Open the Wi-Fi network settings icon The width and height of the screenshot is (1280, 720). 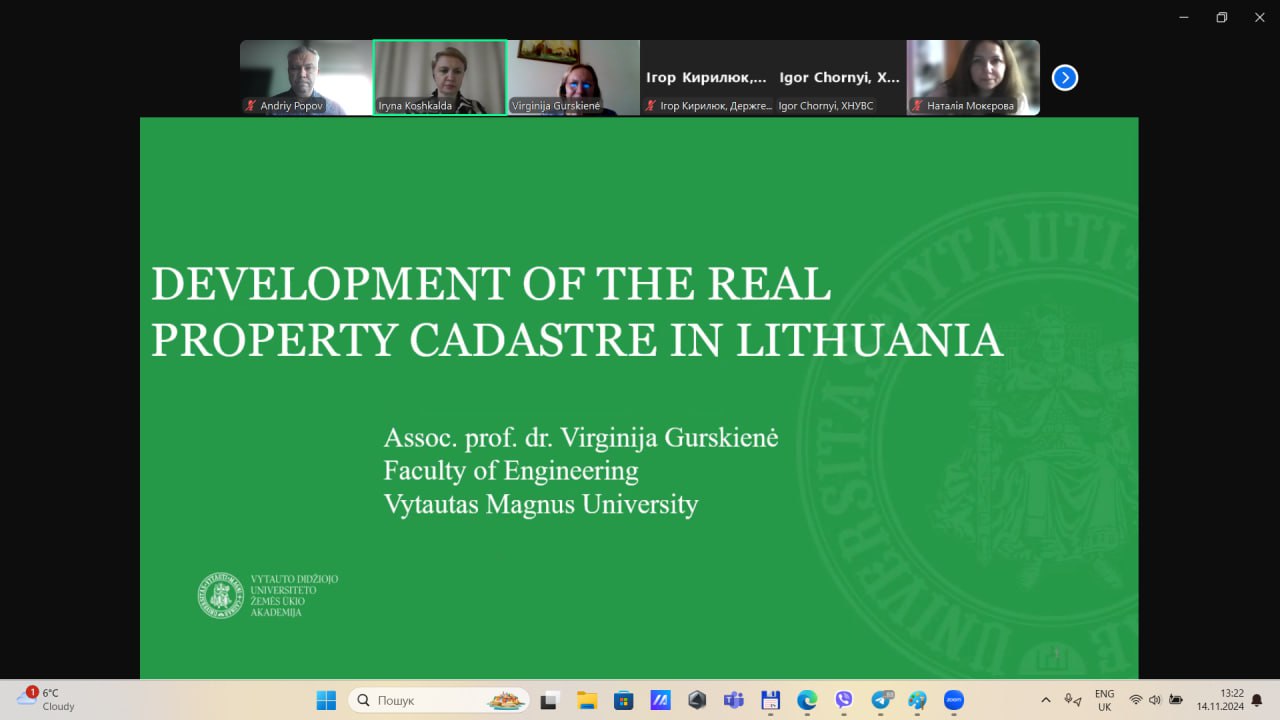[1135, 700]
